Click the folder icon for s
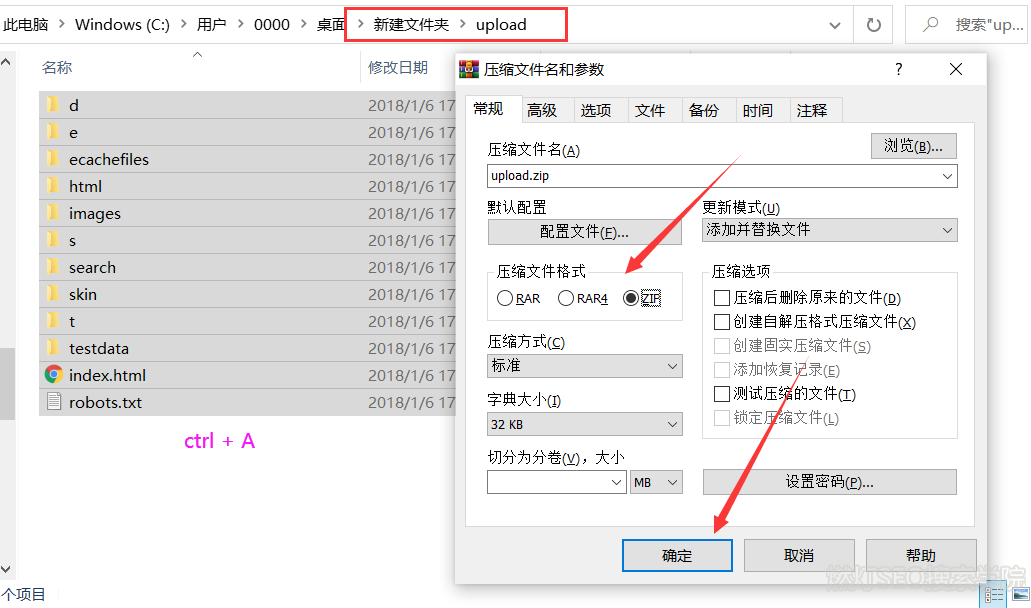The height and width of the screenshot is (608, 1031). tap(53, 239)
